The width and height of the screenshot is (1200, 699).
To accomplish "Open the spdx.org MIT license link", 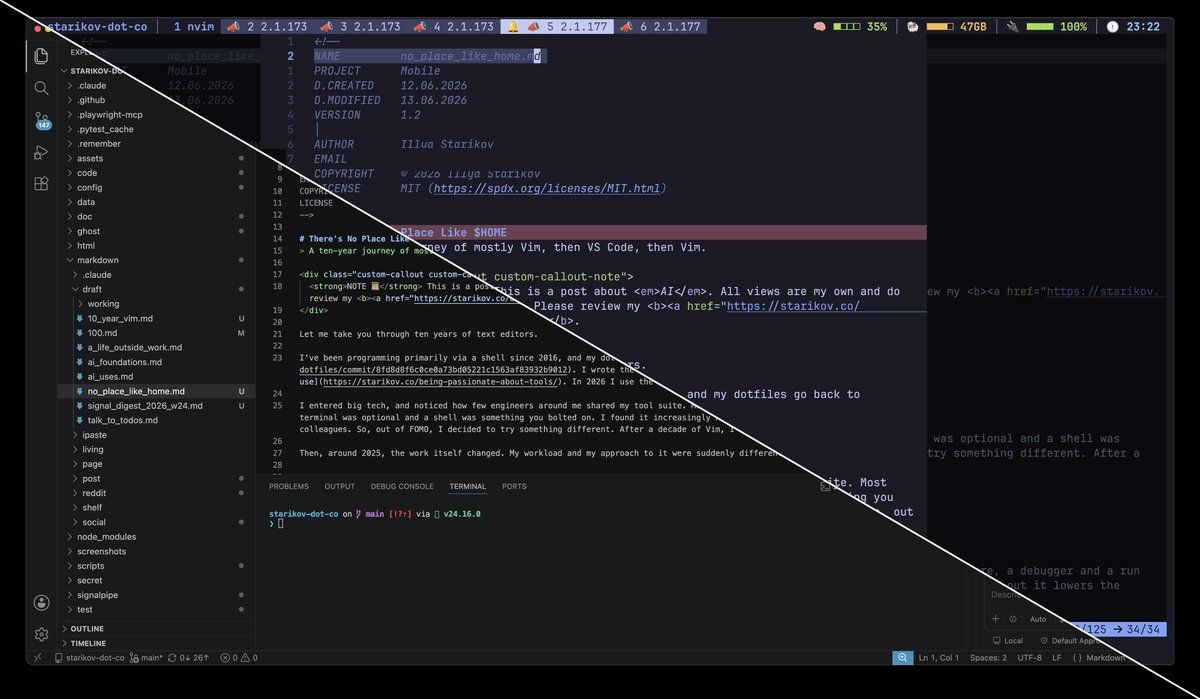I will click(x=547, y=188).
